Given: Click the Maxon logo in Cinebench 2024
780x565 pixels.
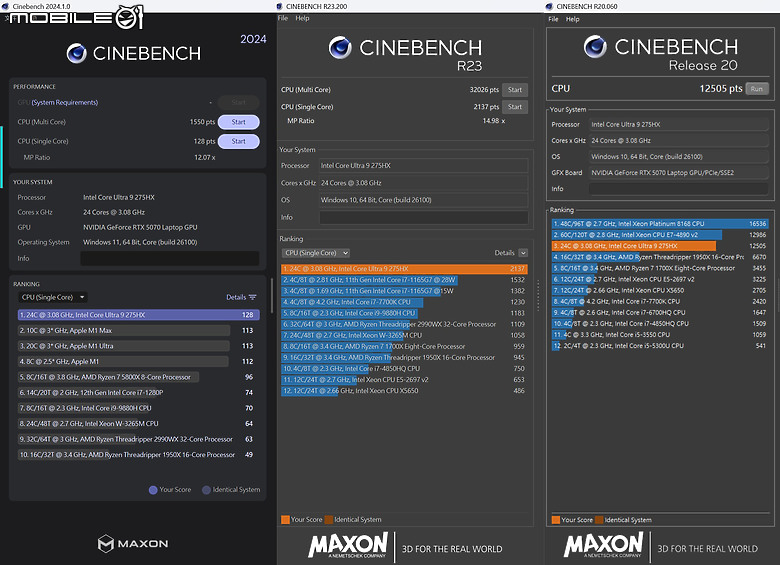Looking at the screenshot, I should tap(133, 544).
